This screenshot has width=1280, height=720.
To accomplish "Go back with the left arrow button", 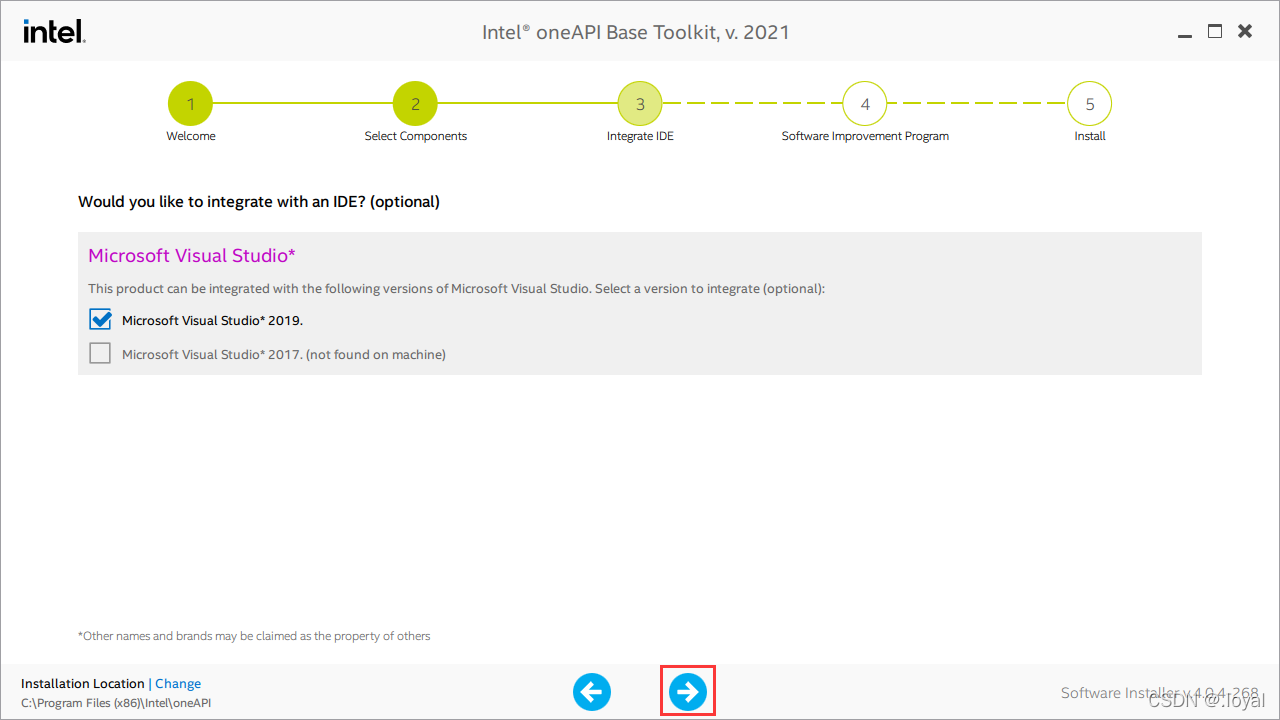I will click(x=592, y=691).
